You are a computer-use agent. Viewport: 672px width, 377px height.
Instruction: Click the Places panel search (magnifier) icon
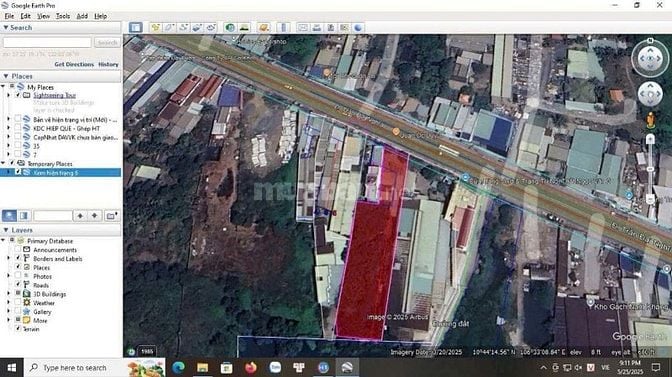pyautogui.click(x=9, y=215)
